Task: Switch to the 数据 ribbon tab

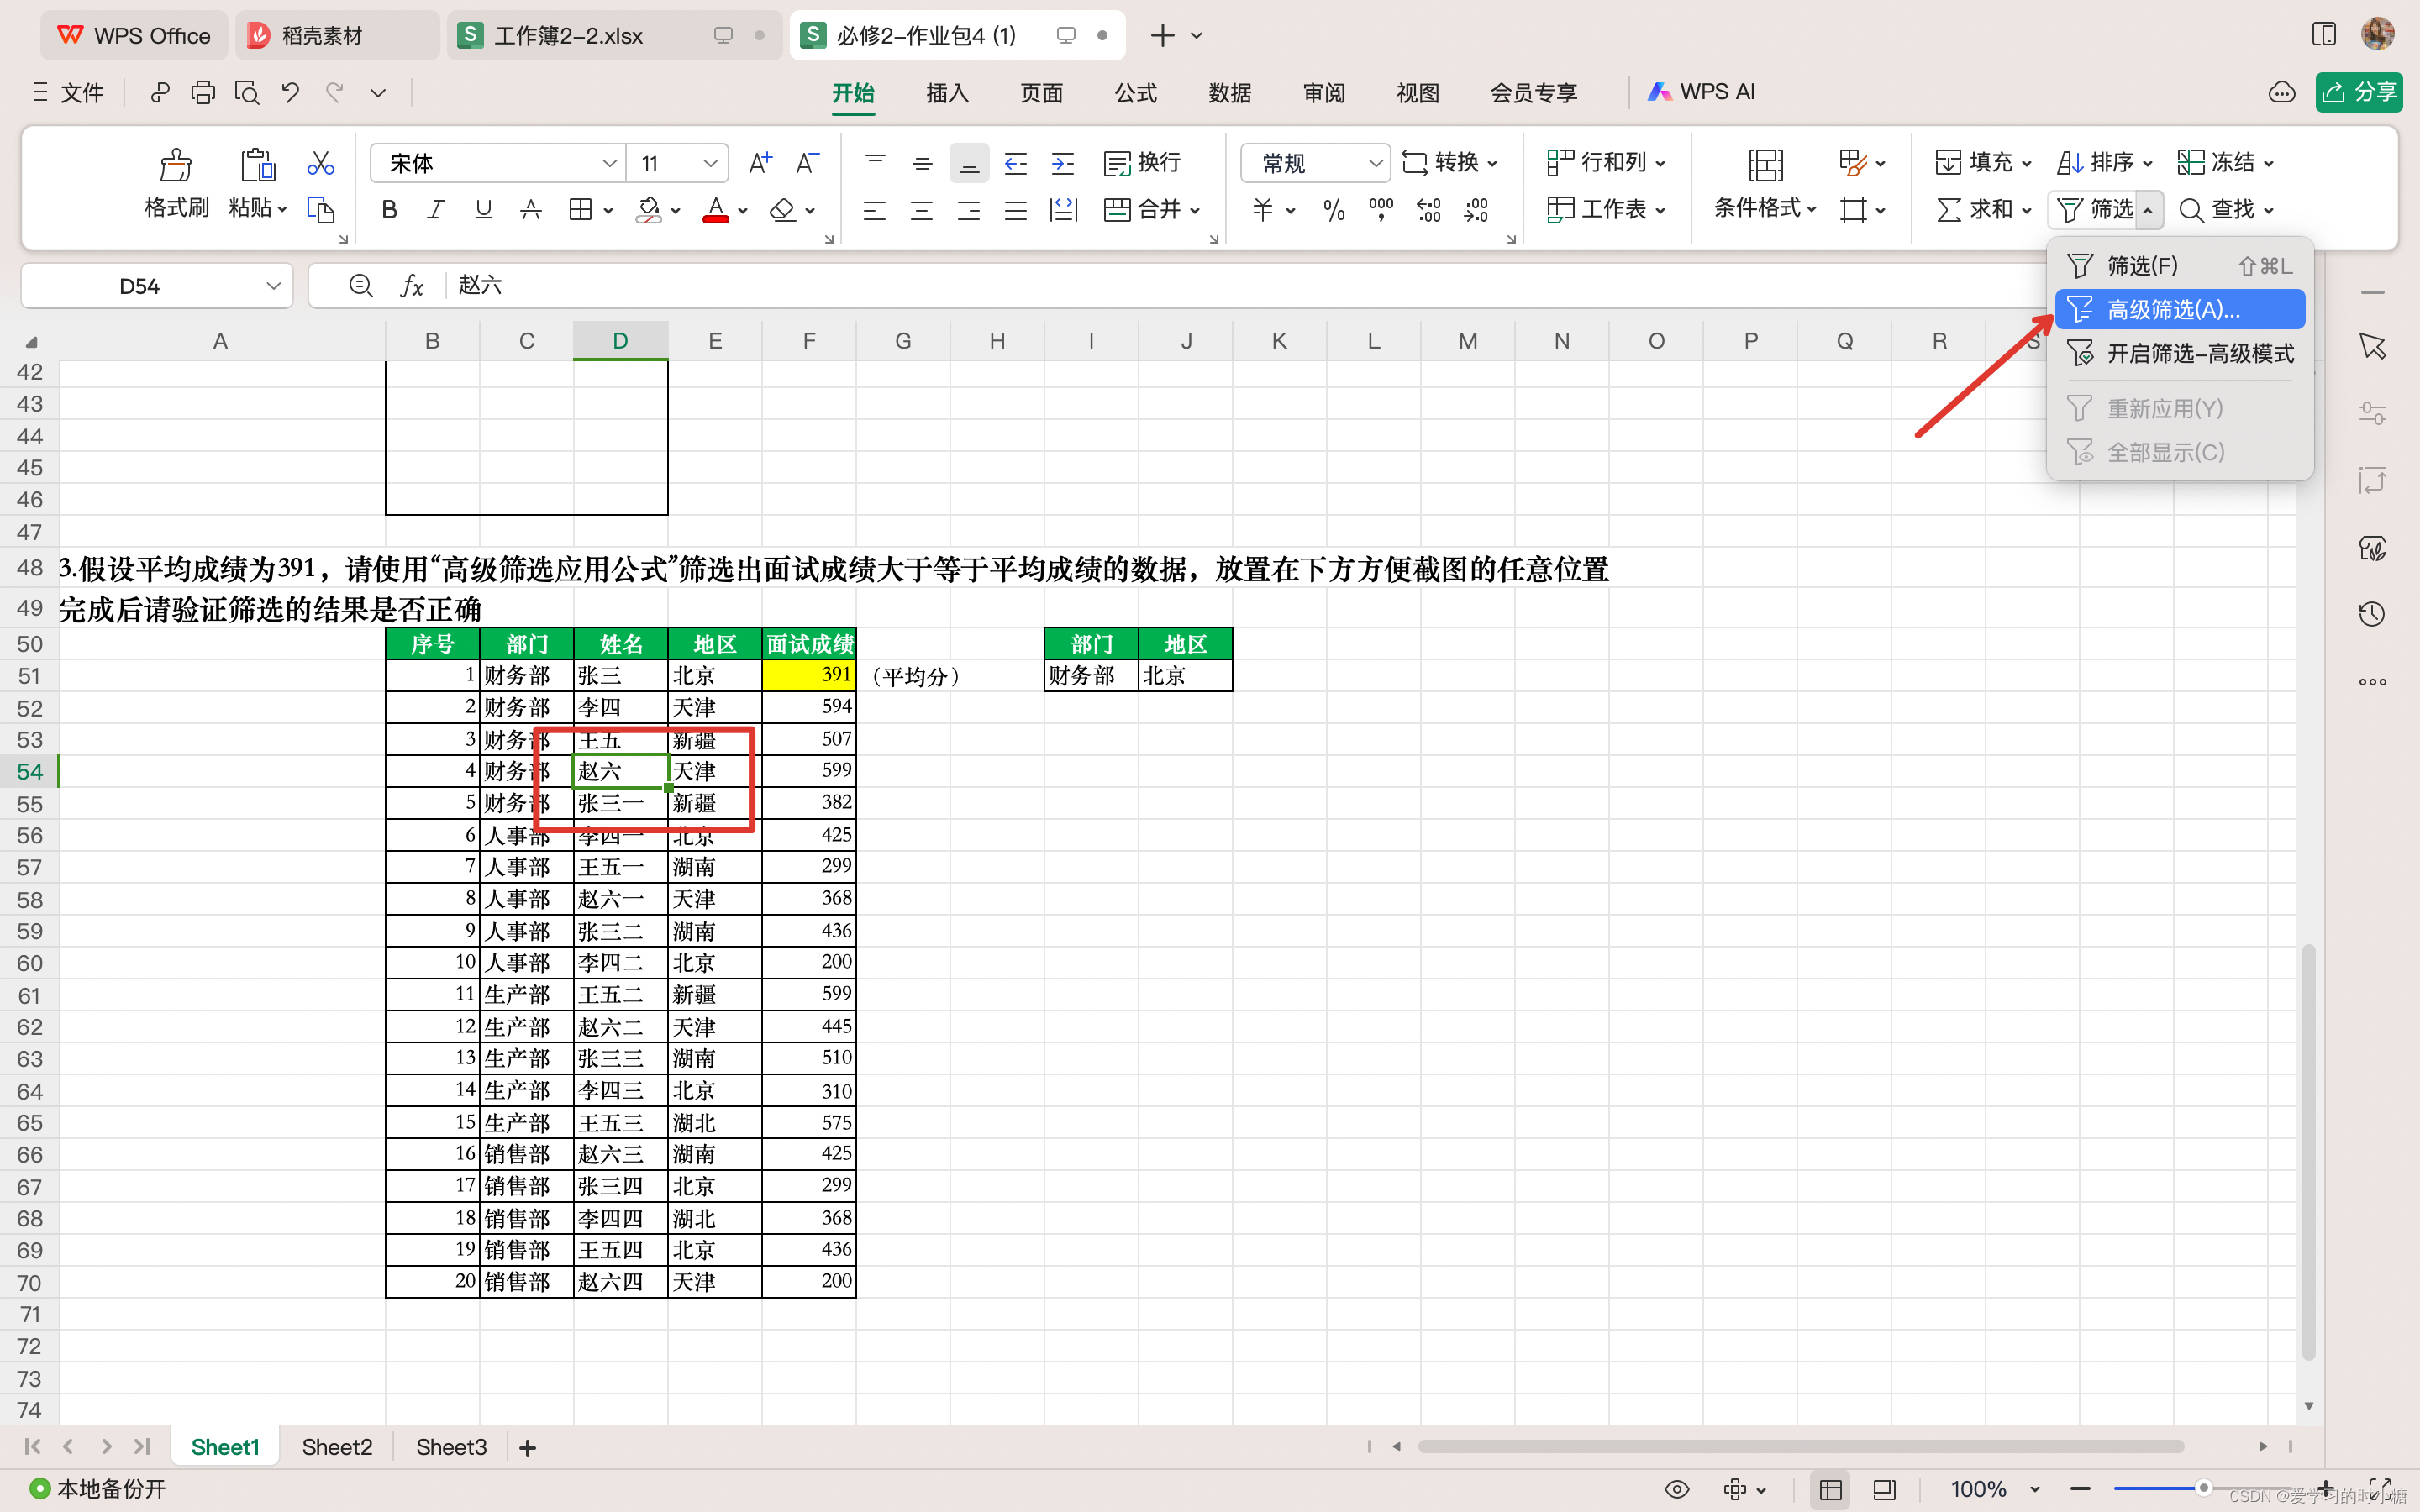Action: 1229,93
